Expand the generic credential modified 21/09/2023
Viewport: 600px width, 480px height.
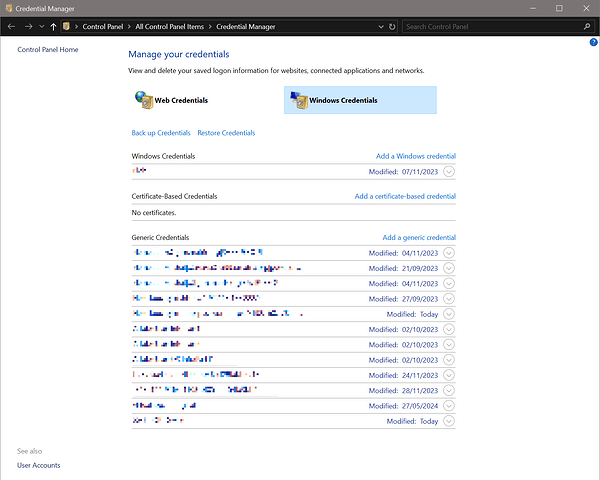[x=449, y=268]
